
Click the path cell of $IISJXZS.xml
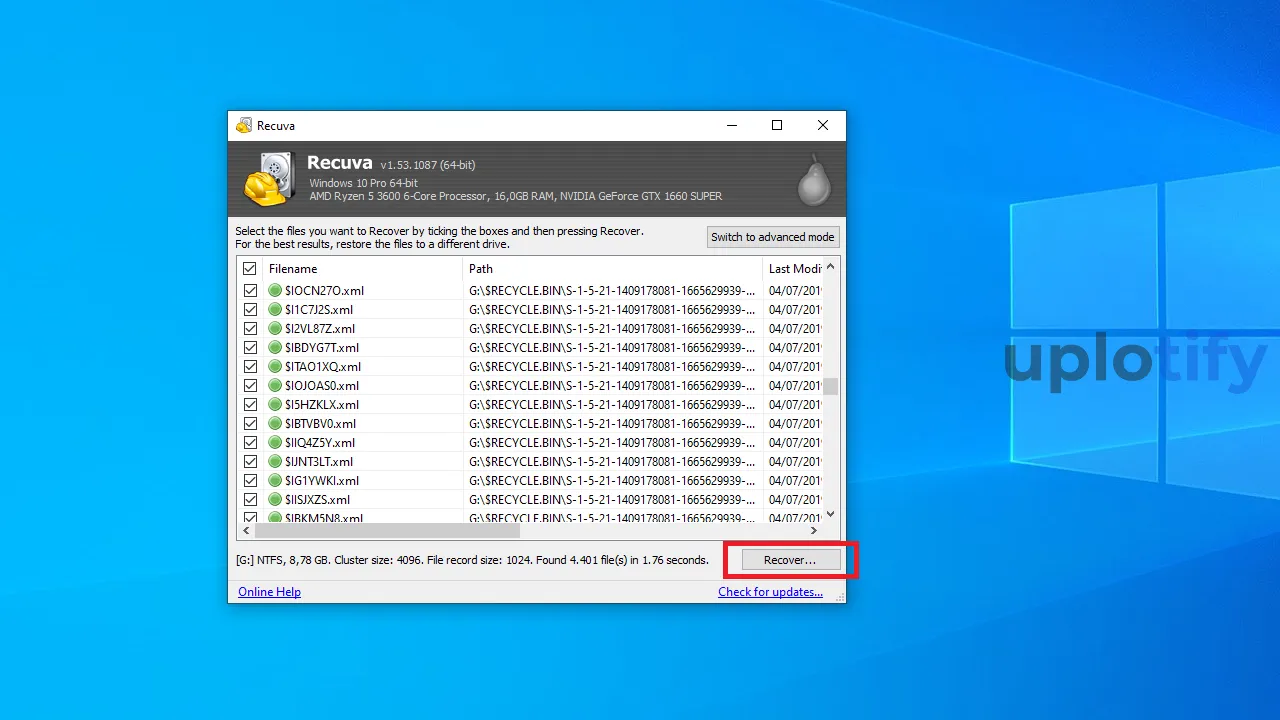[612, 500]
